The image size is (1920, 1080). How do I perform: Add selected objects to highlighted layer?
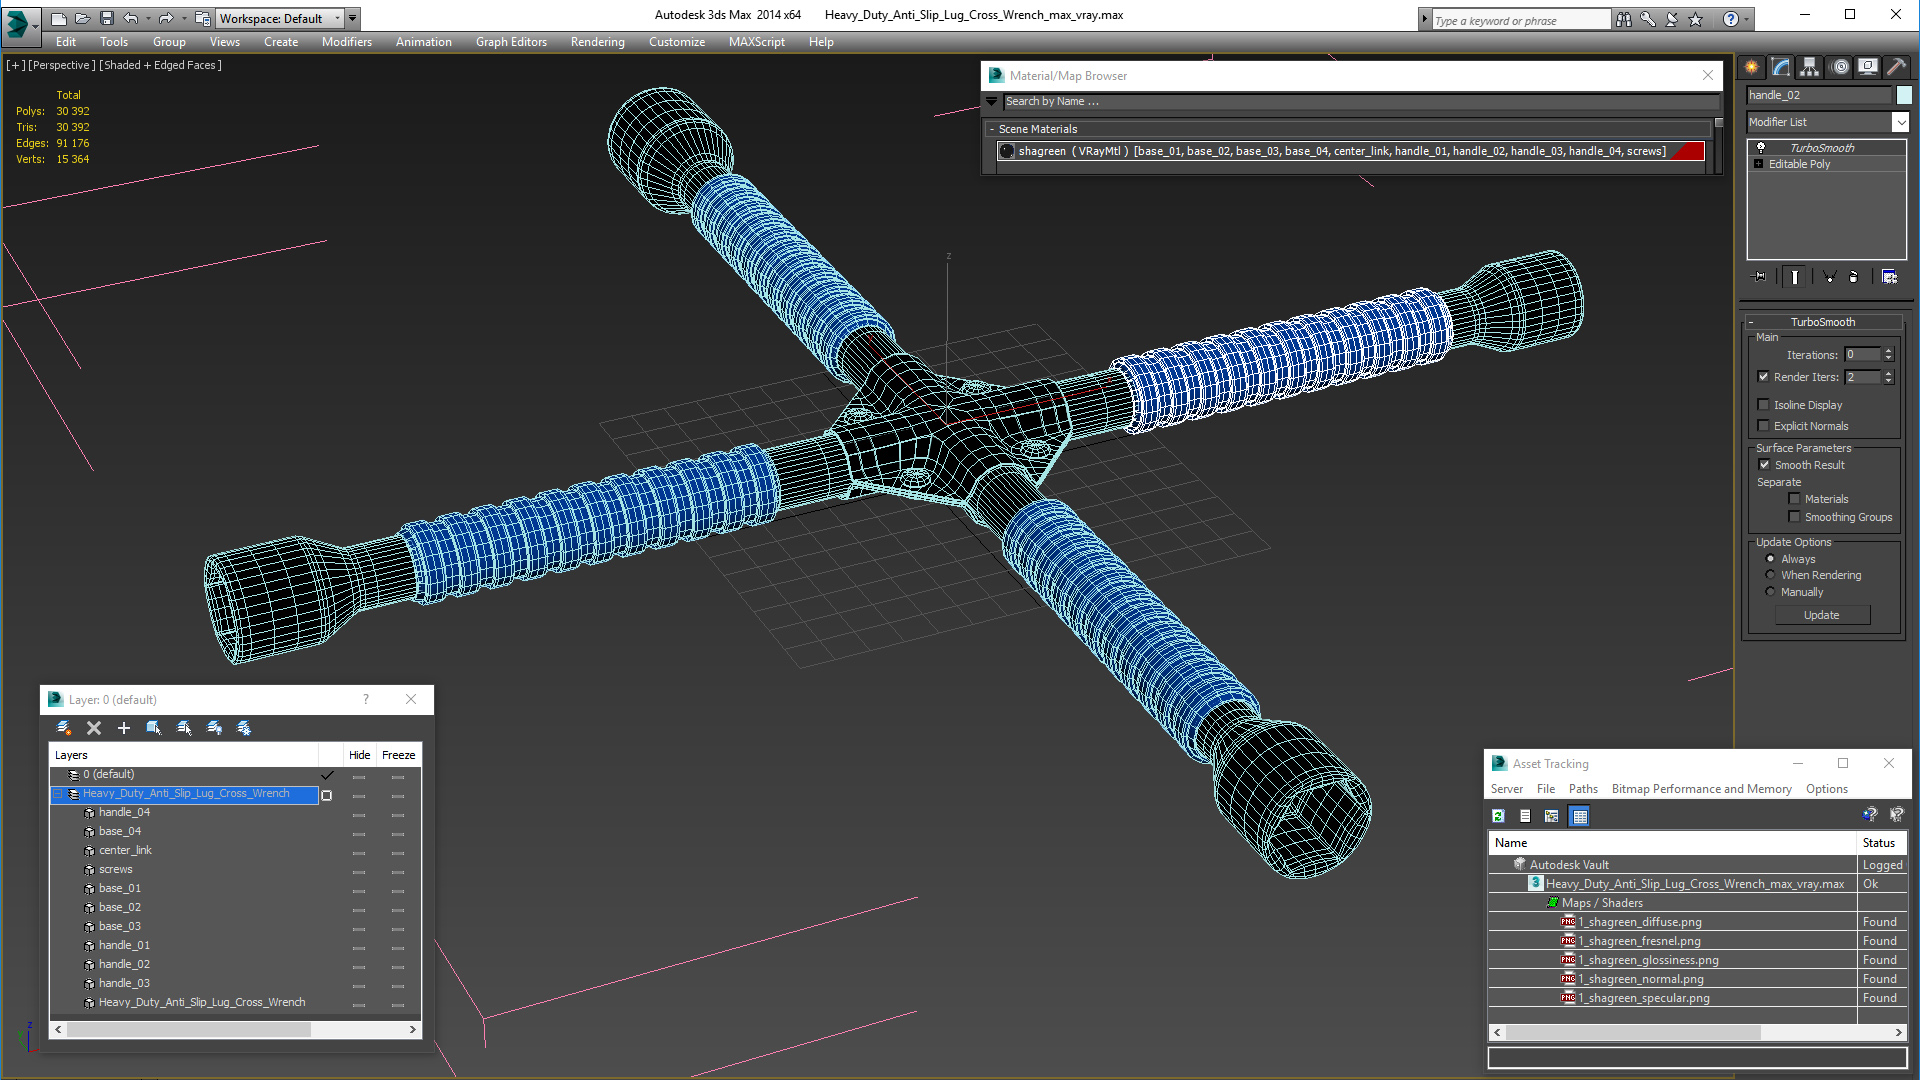tap(124, 728)
